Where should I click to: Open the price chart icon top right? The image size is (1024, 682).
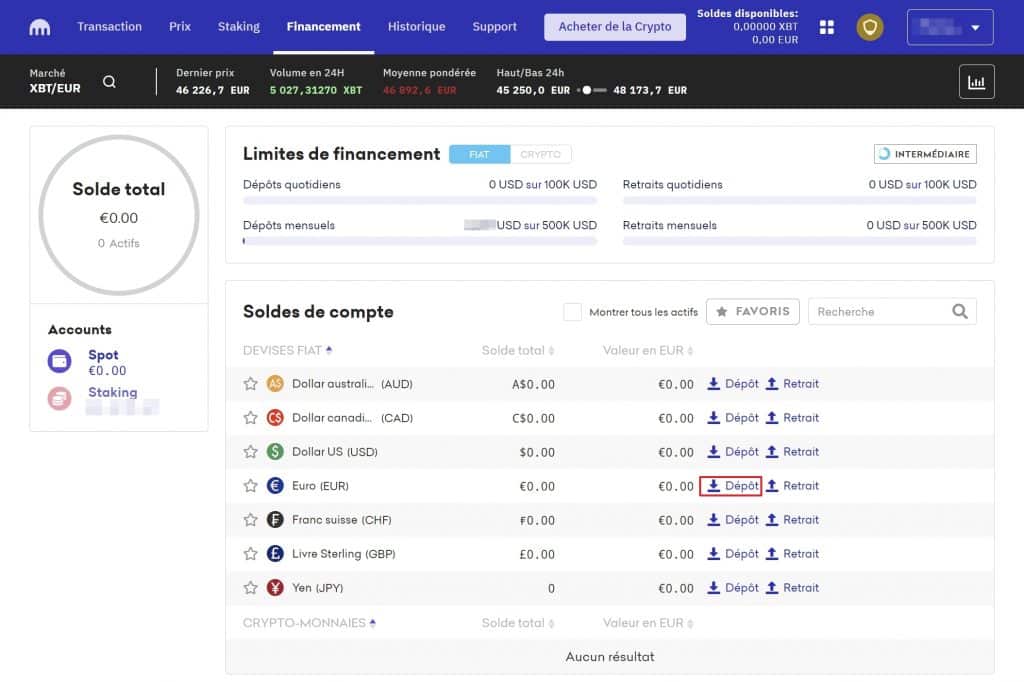coord(976,81)
